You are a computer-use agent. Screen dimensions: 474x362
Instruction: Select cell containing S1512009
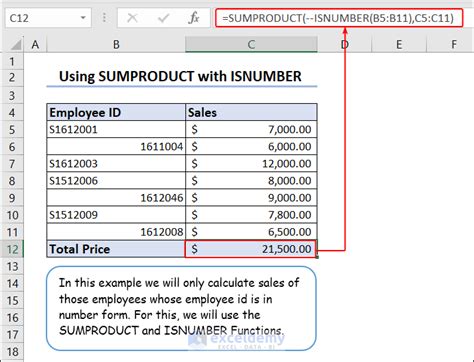click(116, 215)
